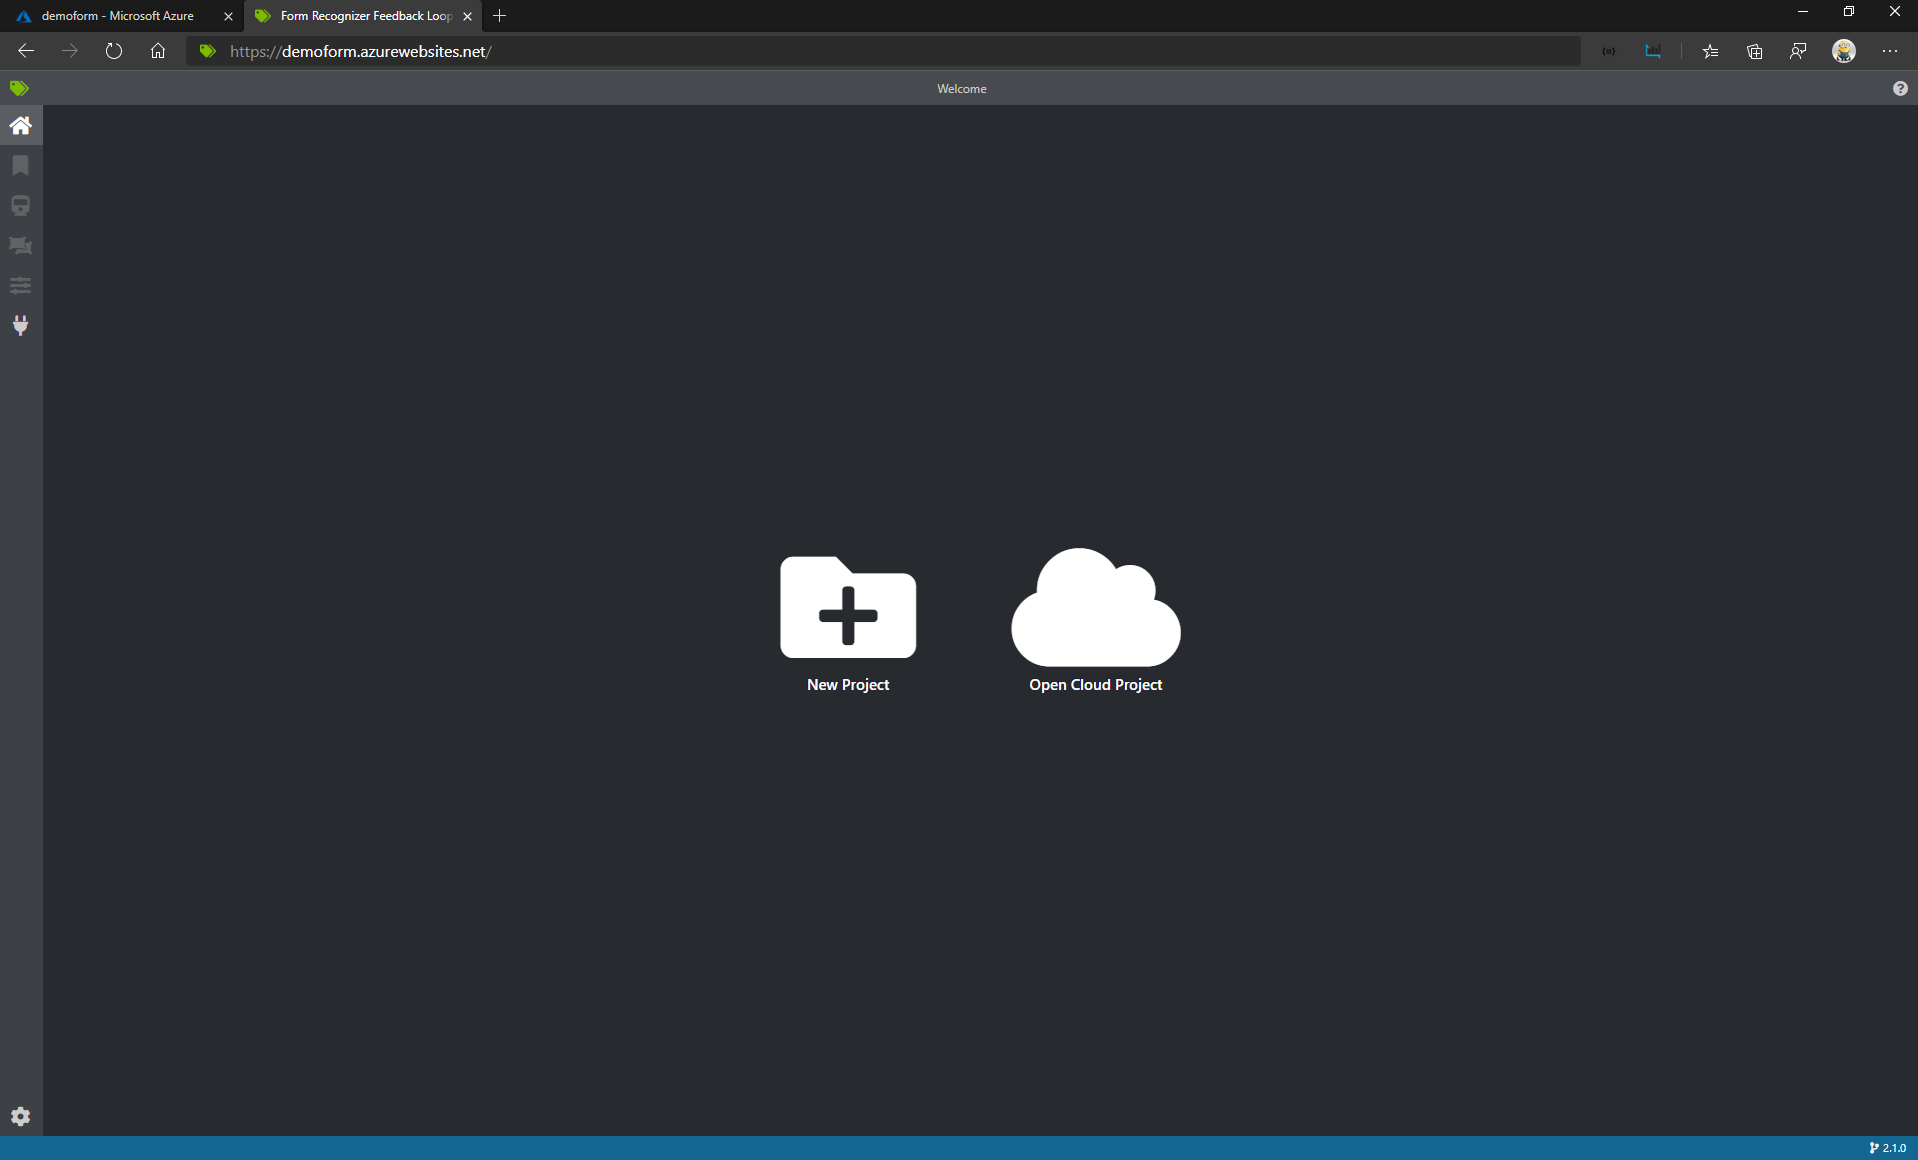1918x1160 pixels.
Task: Click the Welcome title text
Action: pyautogui.click(x=962, y=88)
